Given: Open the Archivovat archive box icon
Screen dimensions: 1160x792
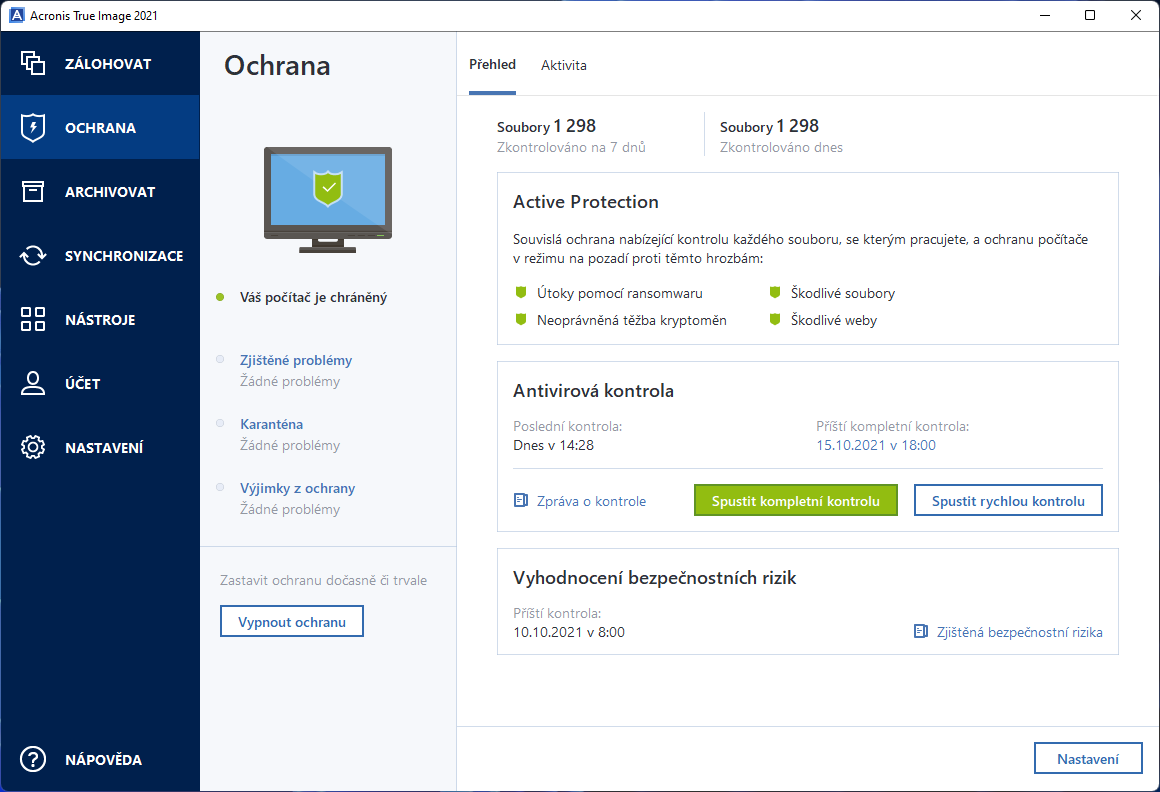Looking at the screenshot, I should (x=33, y=192).
